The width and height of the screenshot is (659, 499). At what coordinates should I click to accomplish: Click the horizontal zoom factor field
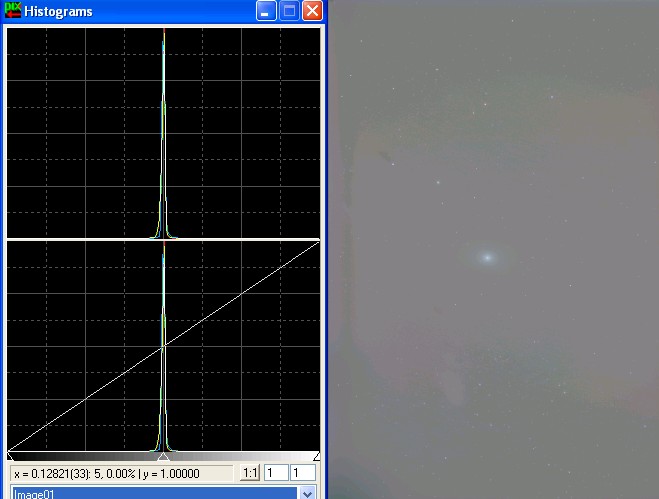click(x=276, y=473)
